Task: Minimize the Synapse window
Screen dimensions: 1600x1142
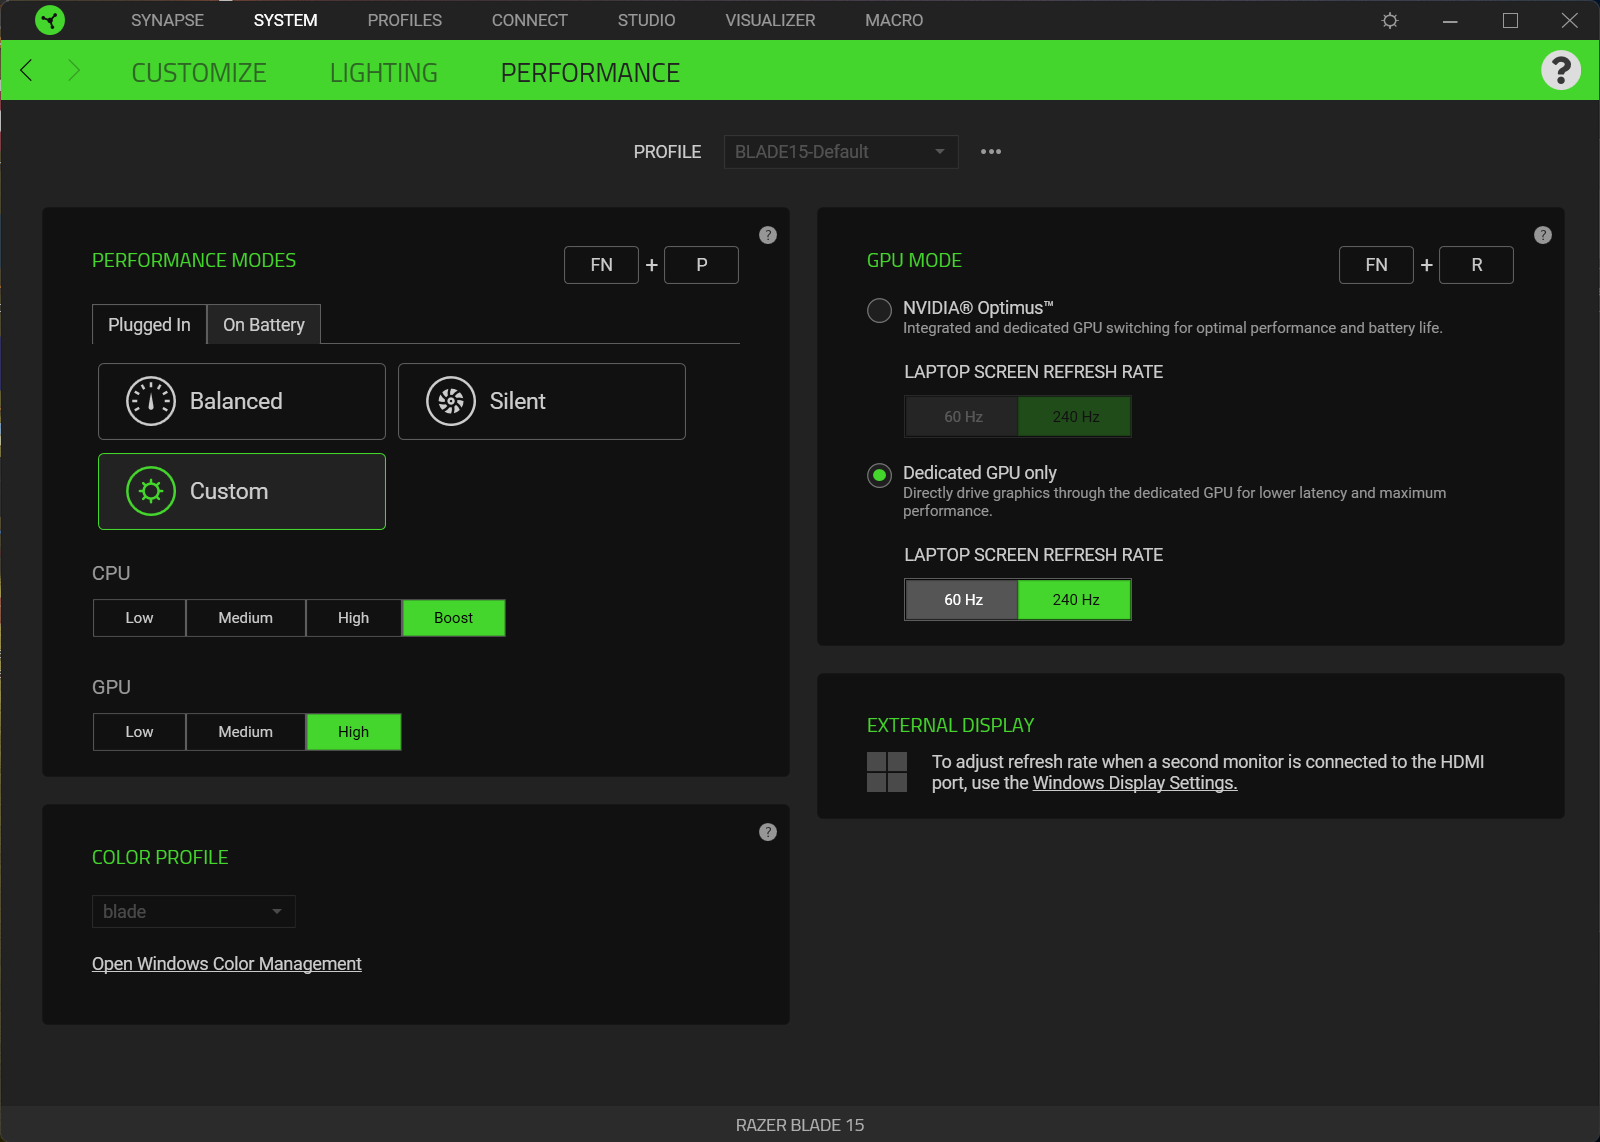Action: 1450,20
